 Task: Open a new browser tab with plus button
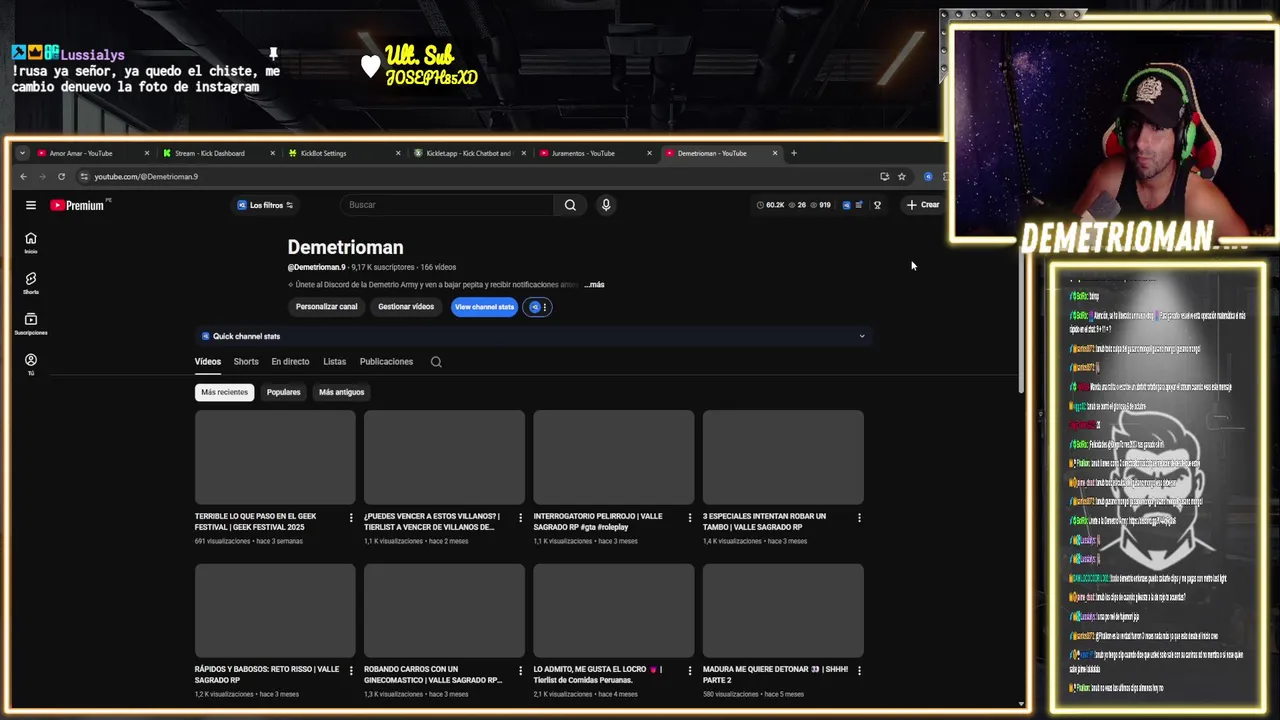[794, 153]
